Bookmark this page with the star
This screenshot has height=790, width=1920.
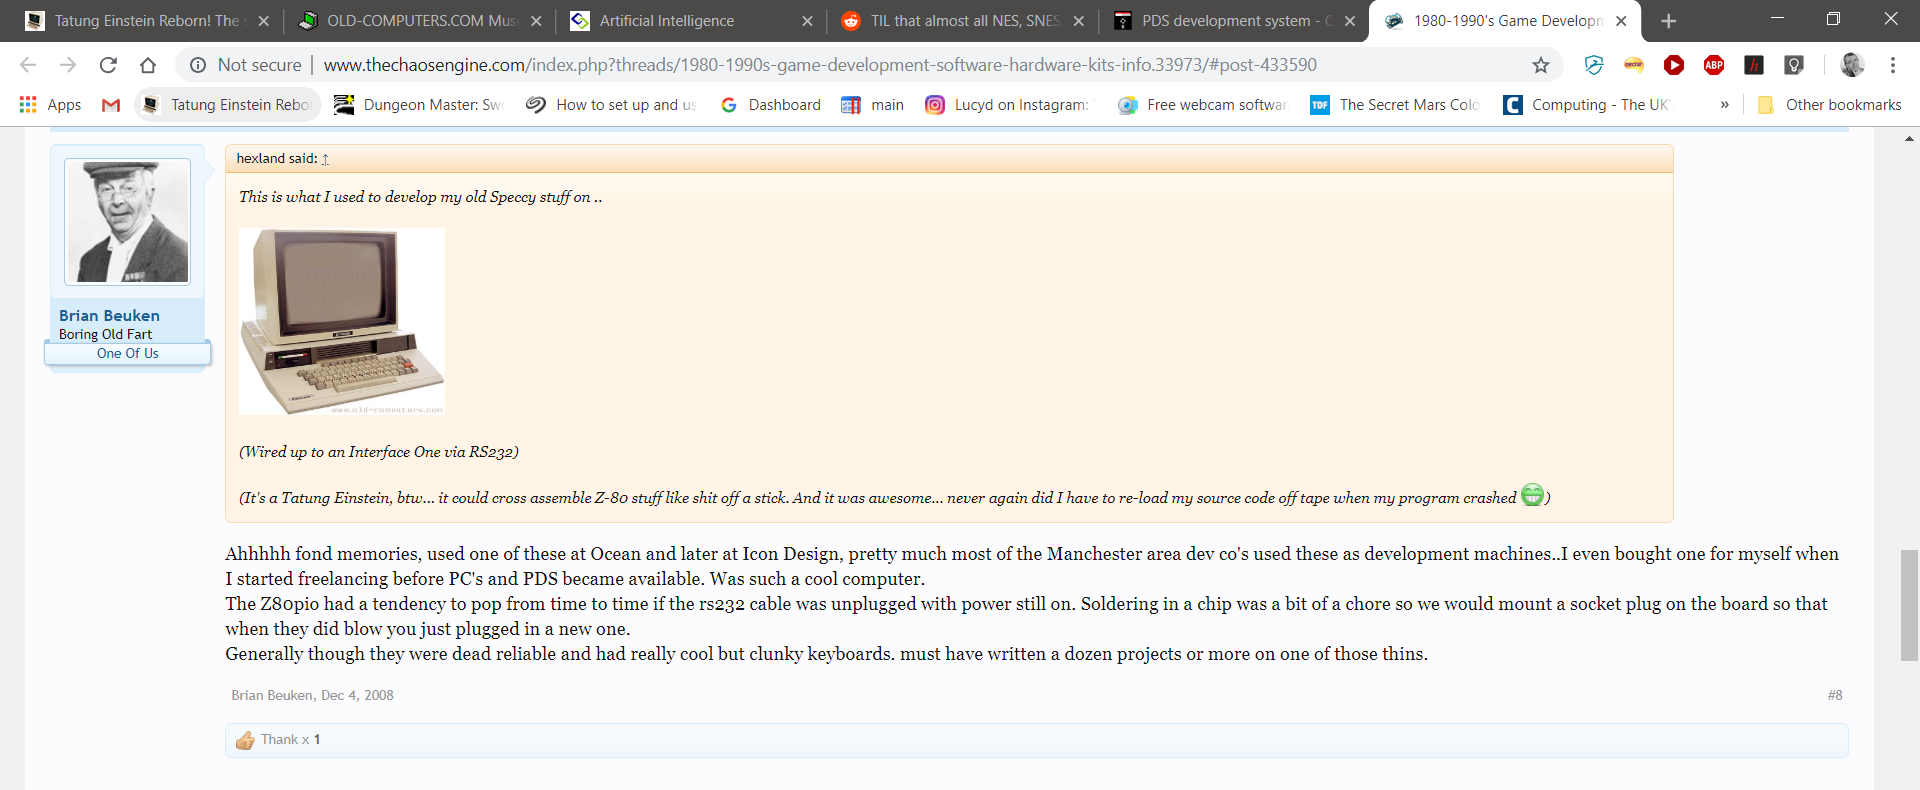(1541, 65)
